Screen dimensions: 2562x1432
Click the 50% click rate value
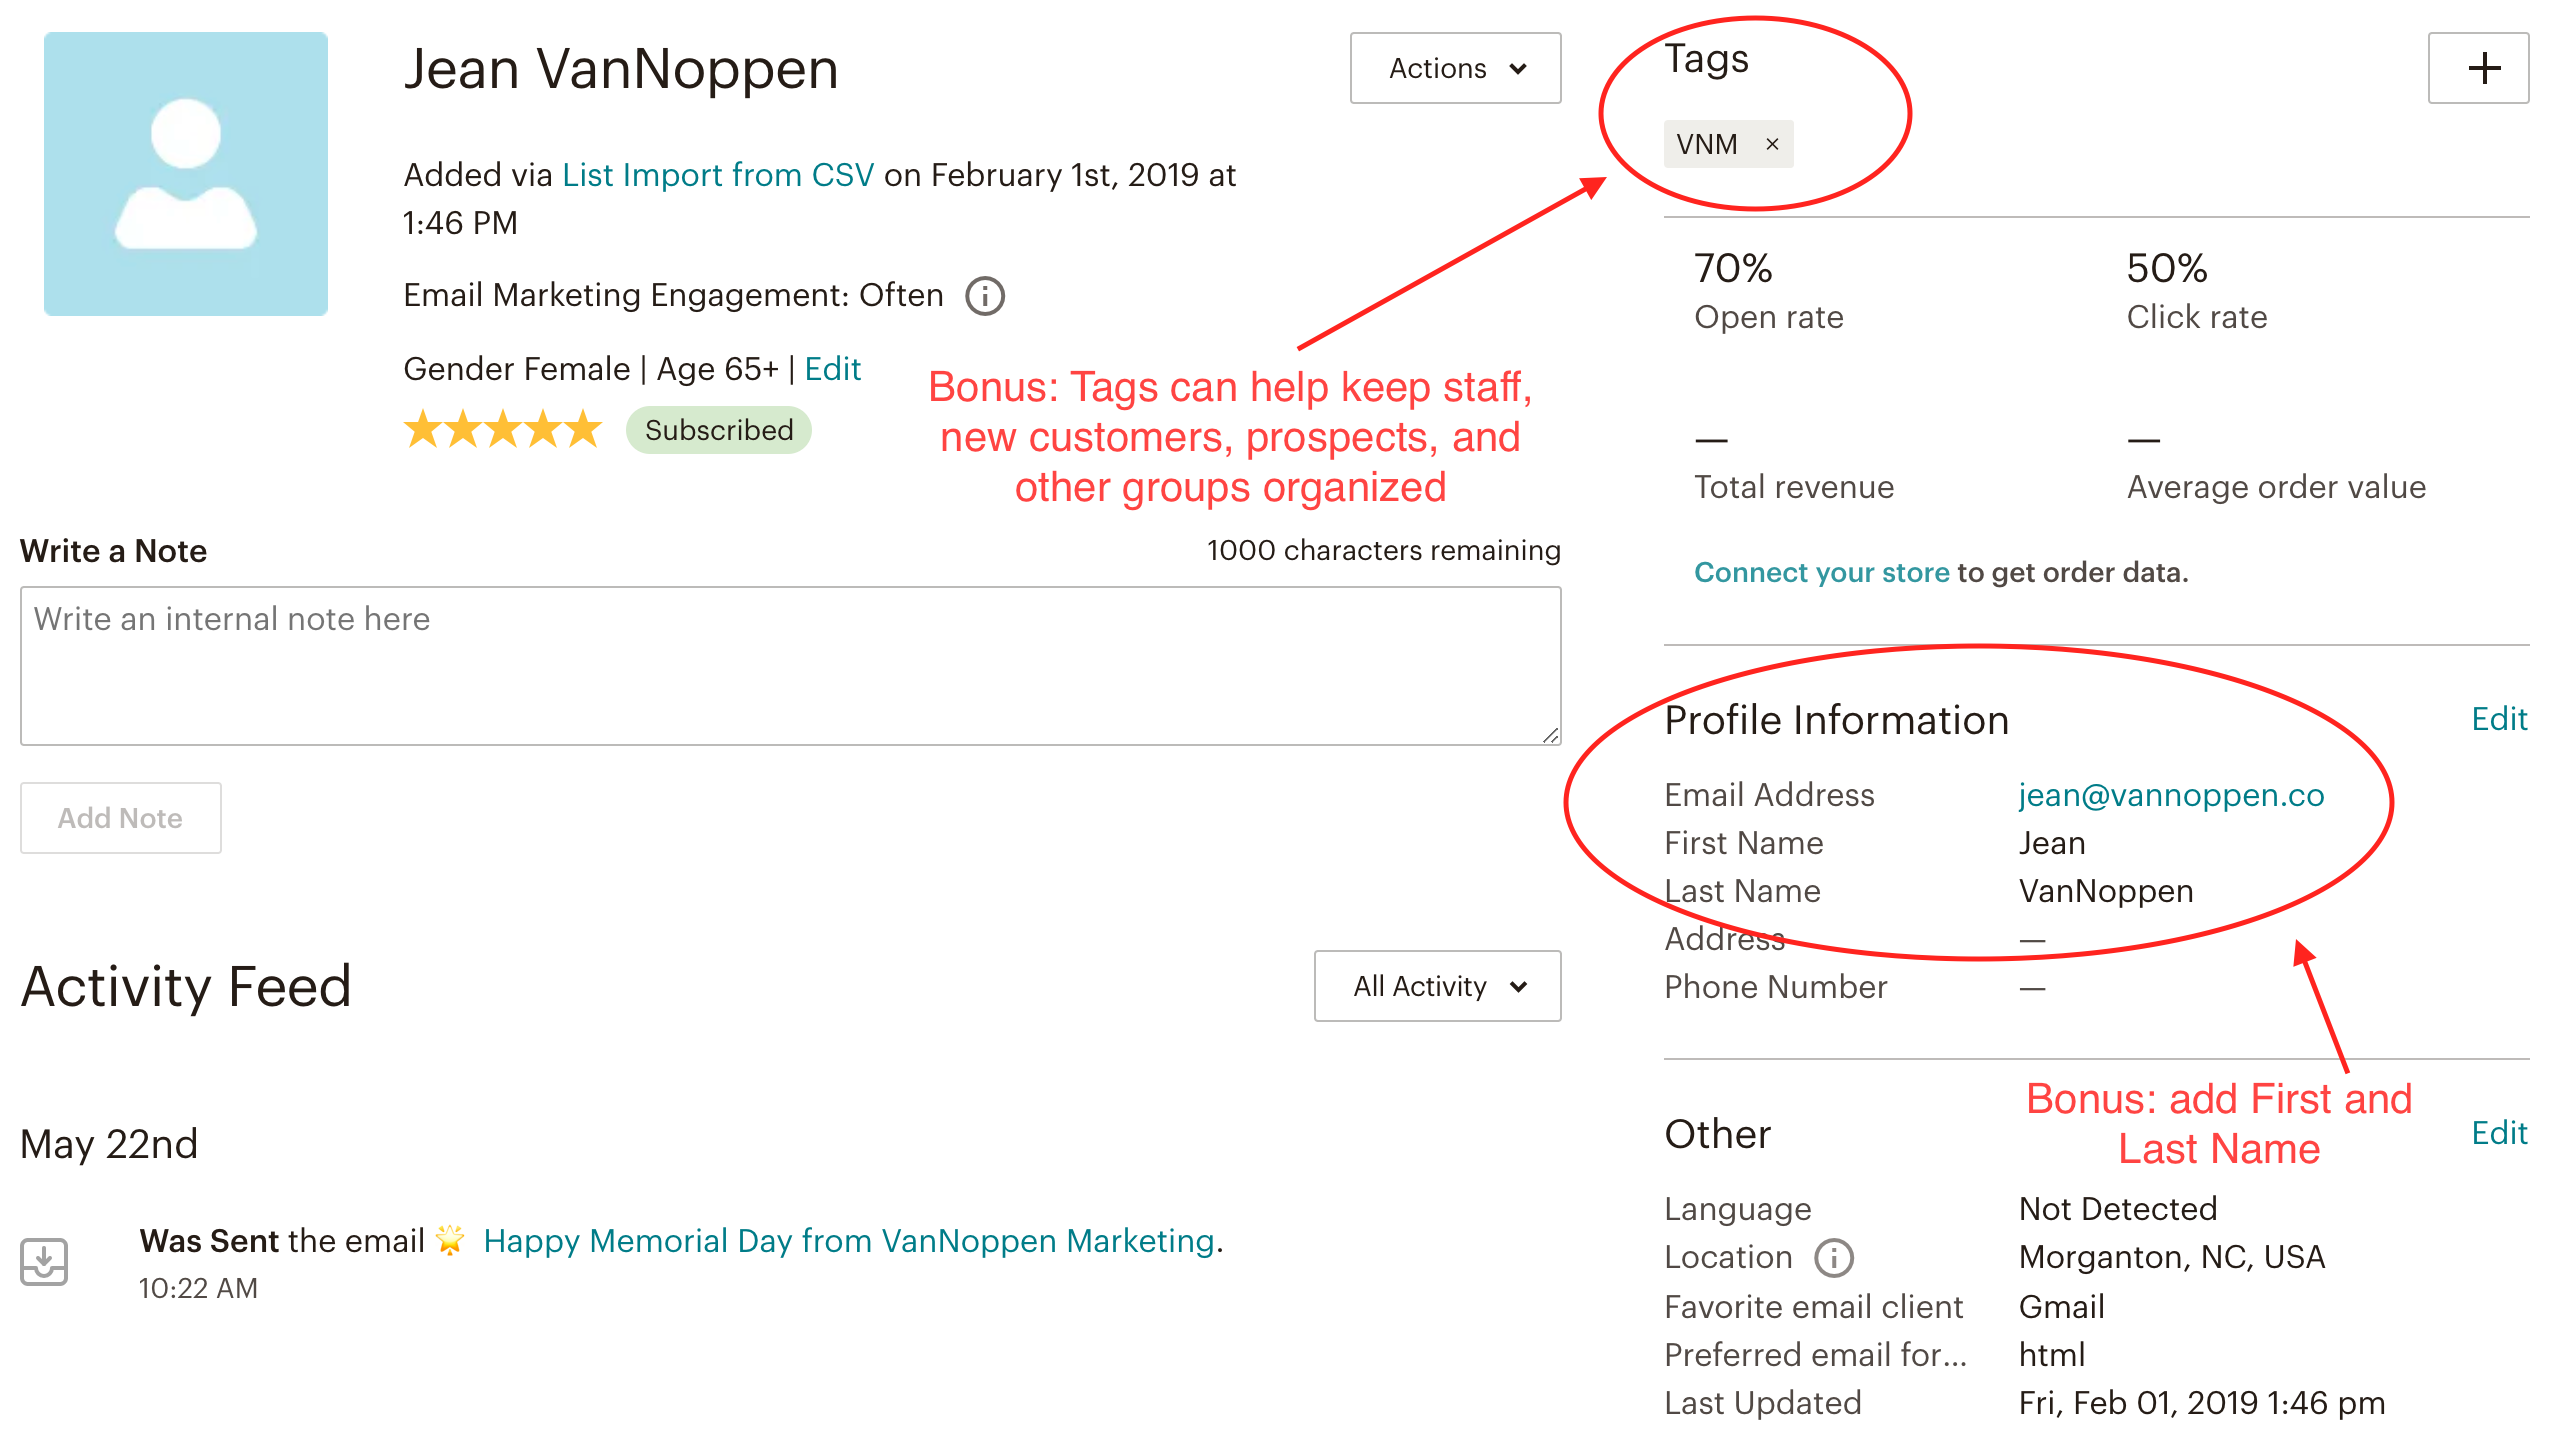2166,268
